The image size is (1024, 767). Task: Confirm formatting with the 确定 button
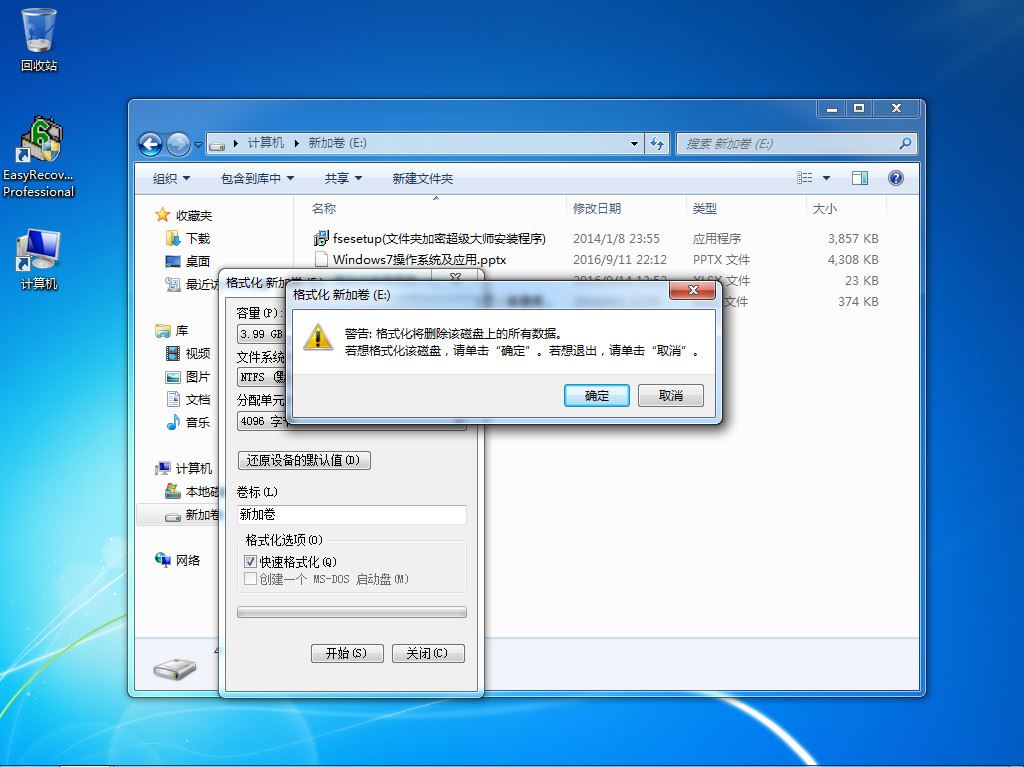tap(596, 395)
